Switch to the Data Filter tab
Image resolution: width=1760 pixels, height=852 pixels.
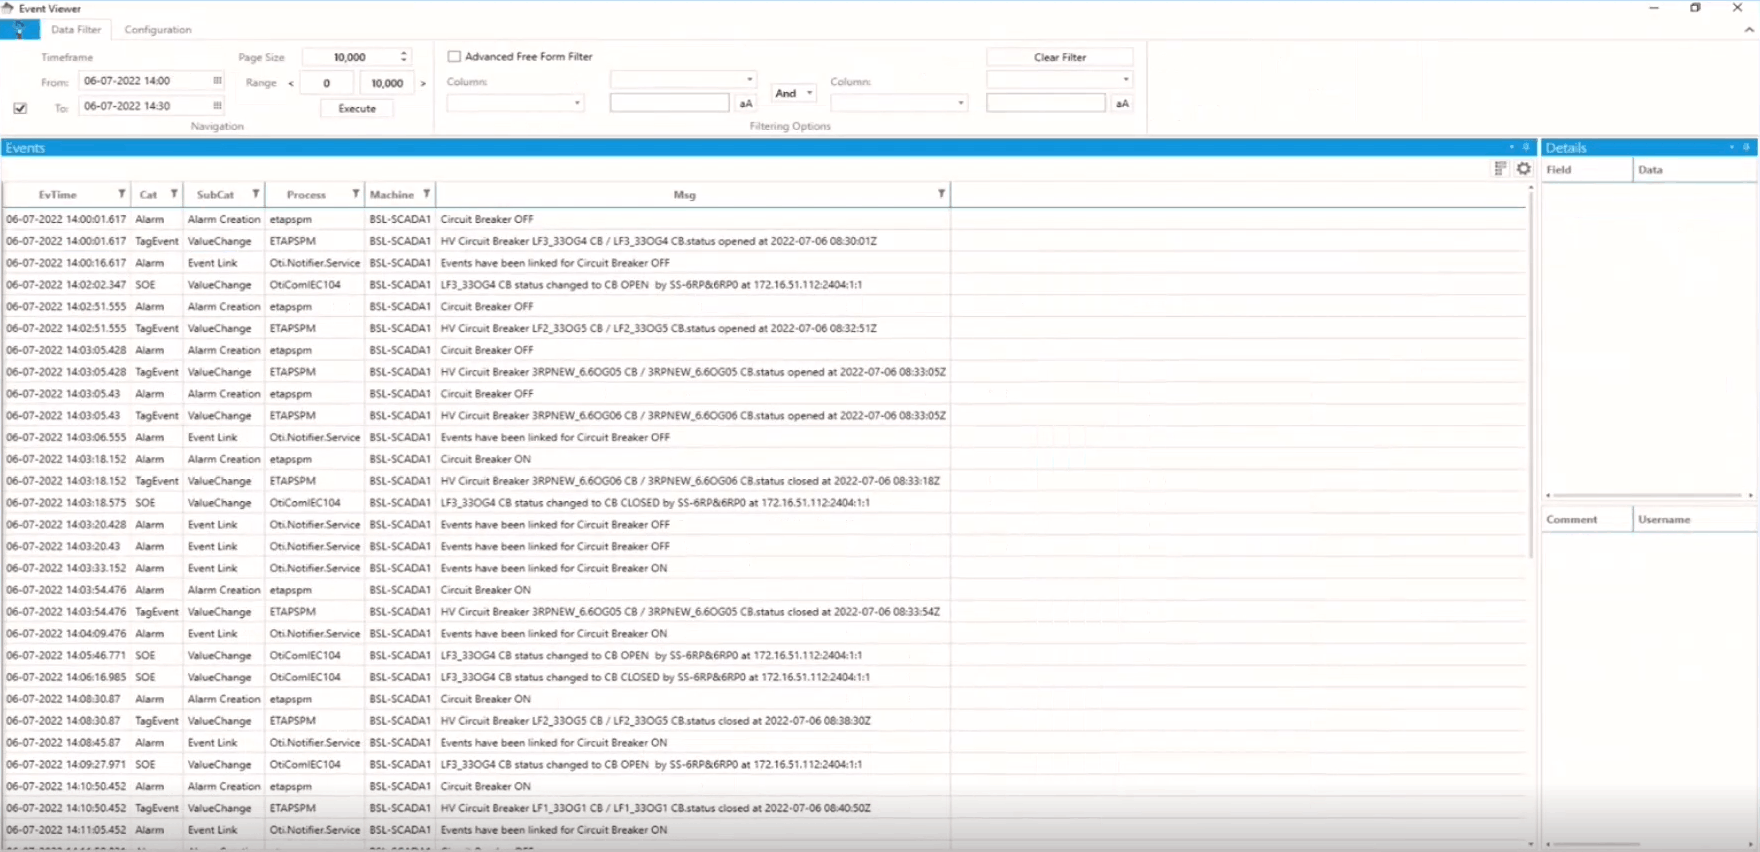click(76, 30)
